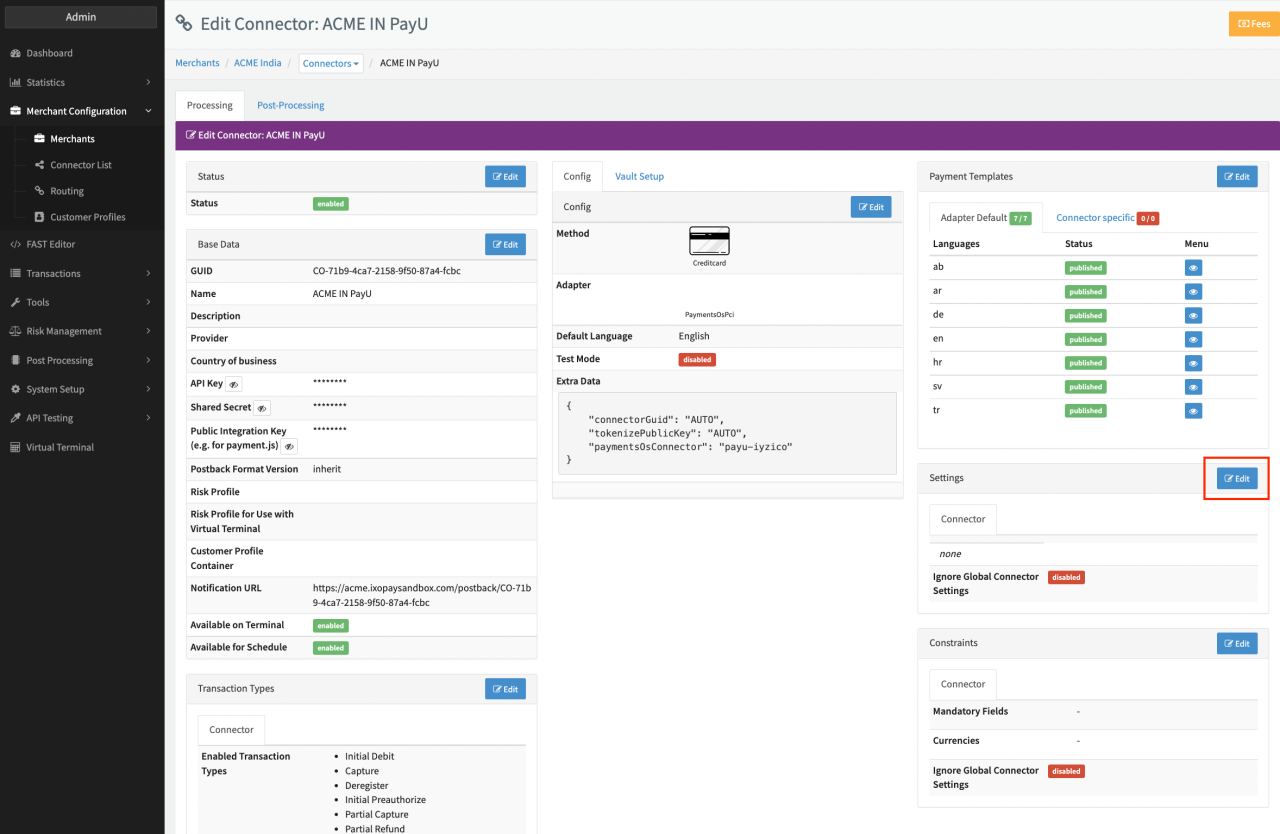This screenshot has height=834, width=1280.
Task: Click the FAST Editor code icon
Action: [16, 244]
